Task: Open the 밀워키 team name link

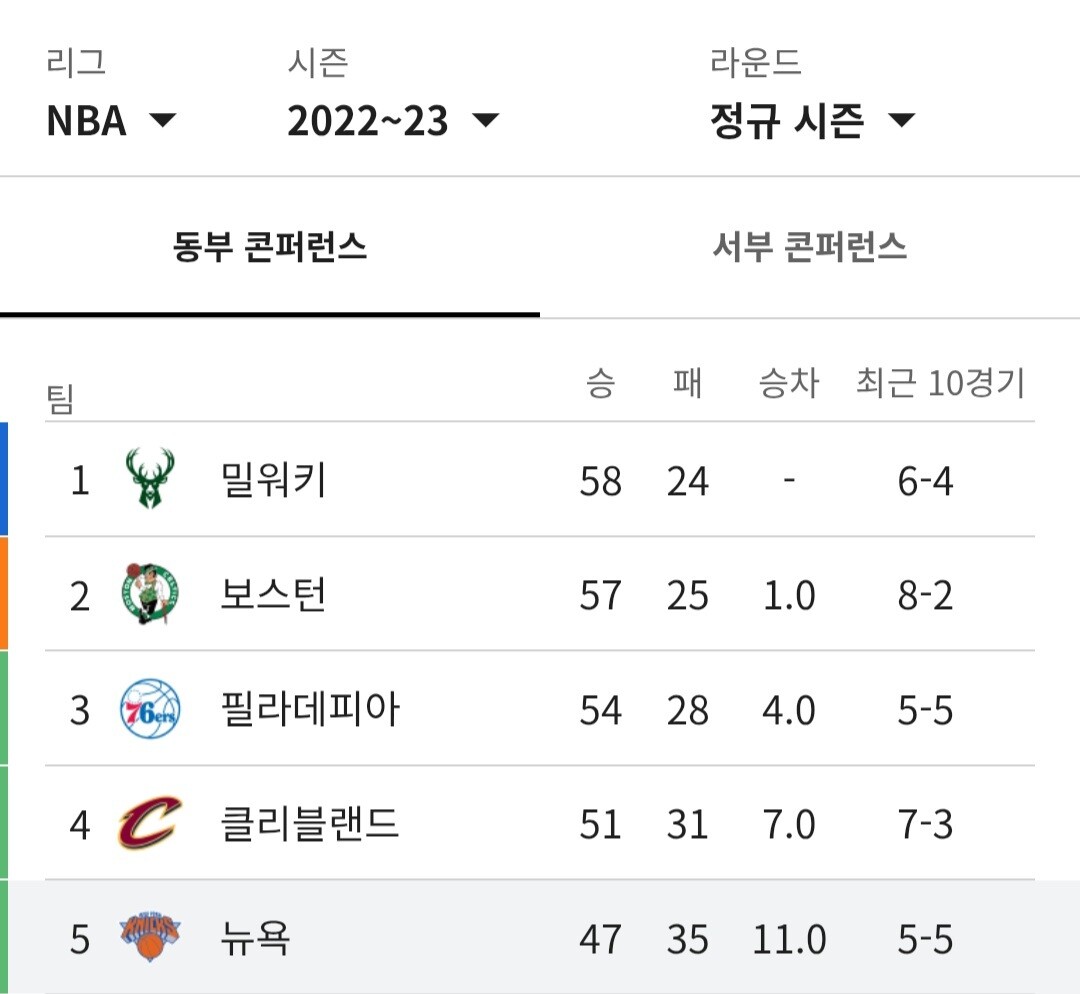Action: 273,480
